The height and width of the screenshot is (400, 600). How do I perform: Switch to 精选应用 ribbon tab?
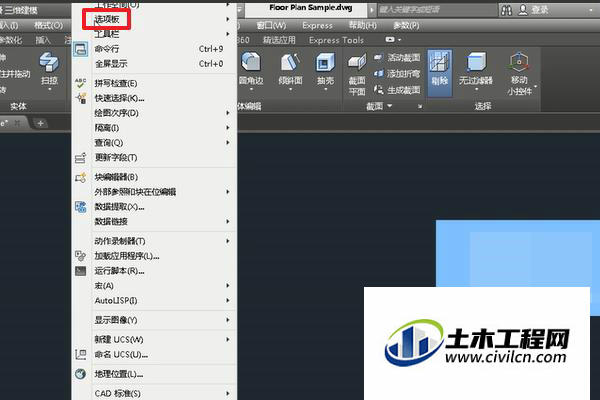click(279, 40)
